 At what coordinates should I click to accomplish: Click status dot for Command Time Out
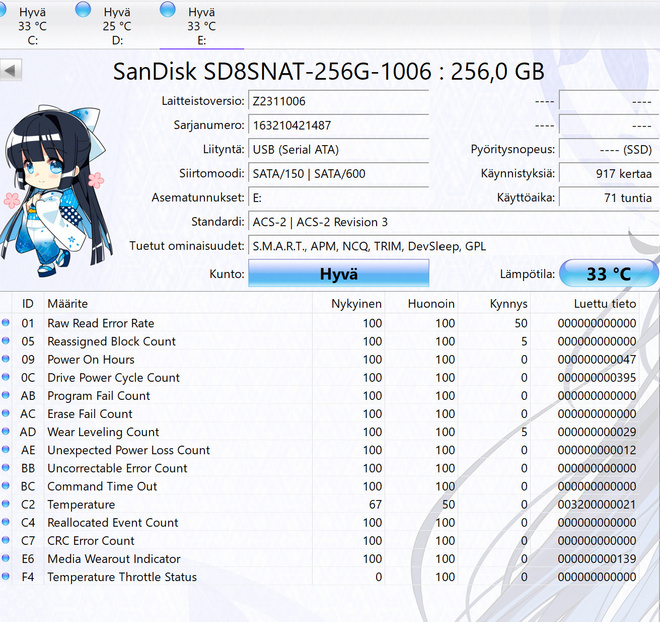pos(5,485)
